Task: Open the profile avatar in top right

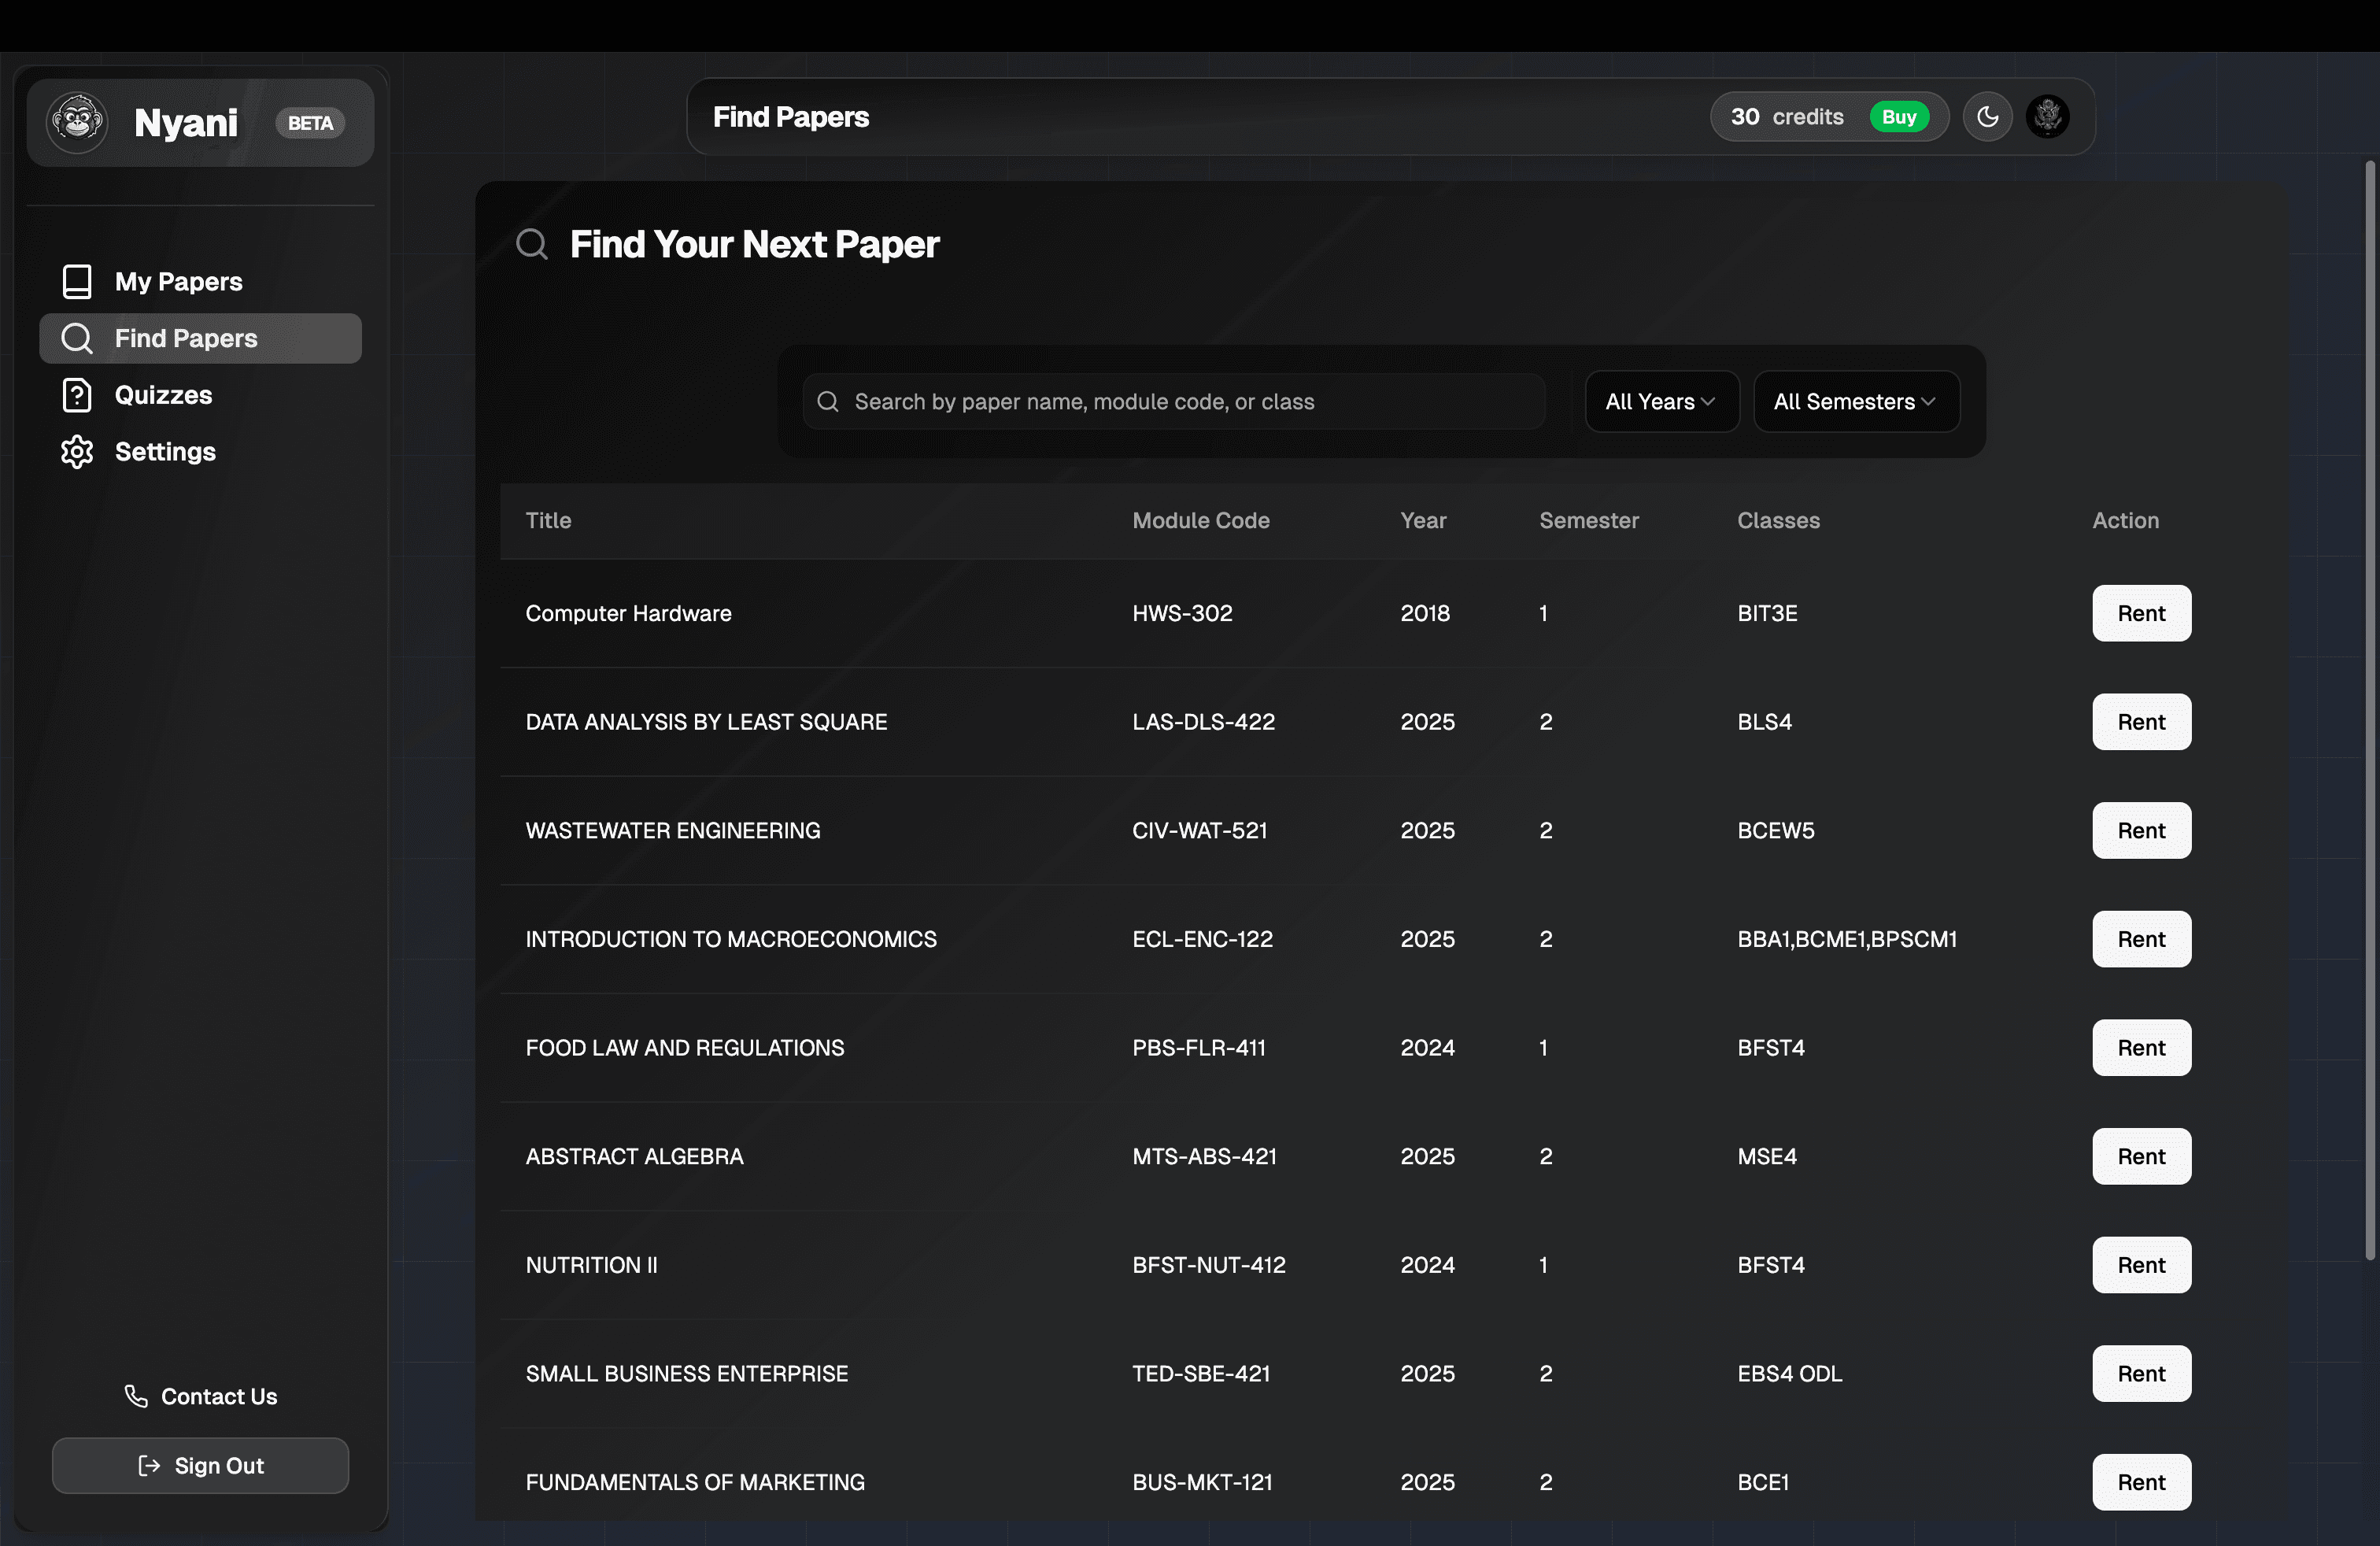Action: (x=2048, y=116)
